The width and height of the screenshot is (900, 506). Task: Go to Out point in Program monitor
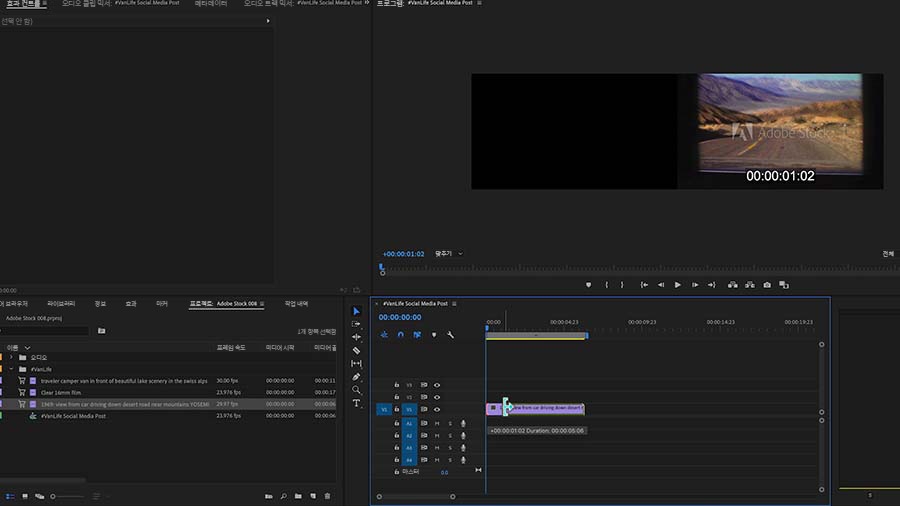pyautogui.click(x=712, y=285)
